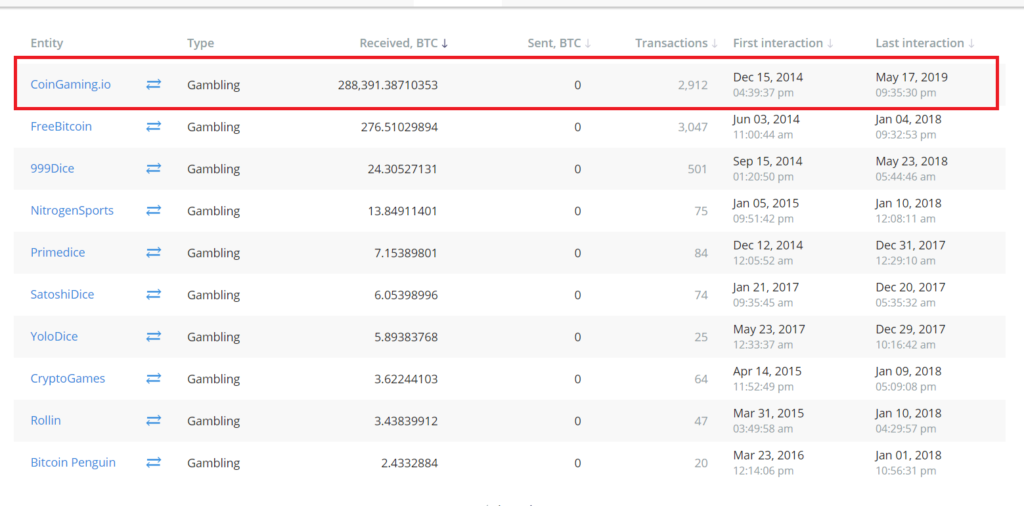Click the swap arrows icon next to CryptoGames
This screenshot has width=1024, height=506.
(153, 378)
